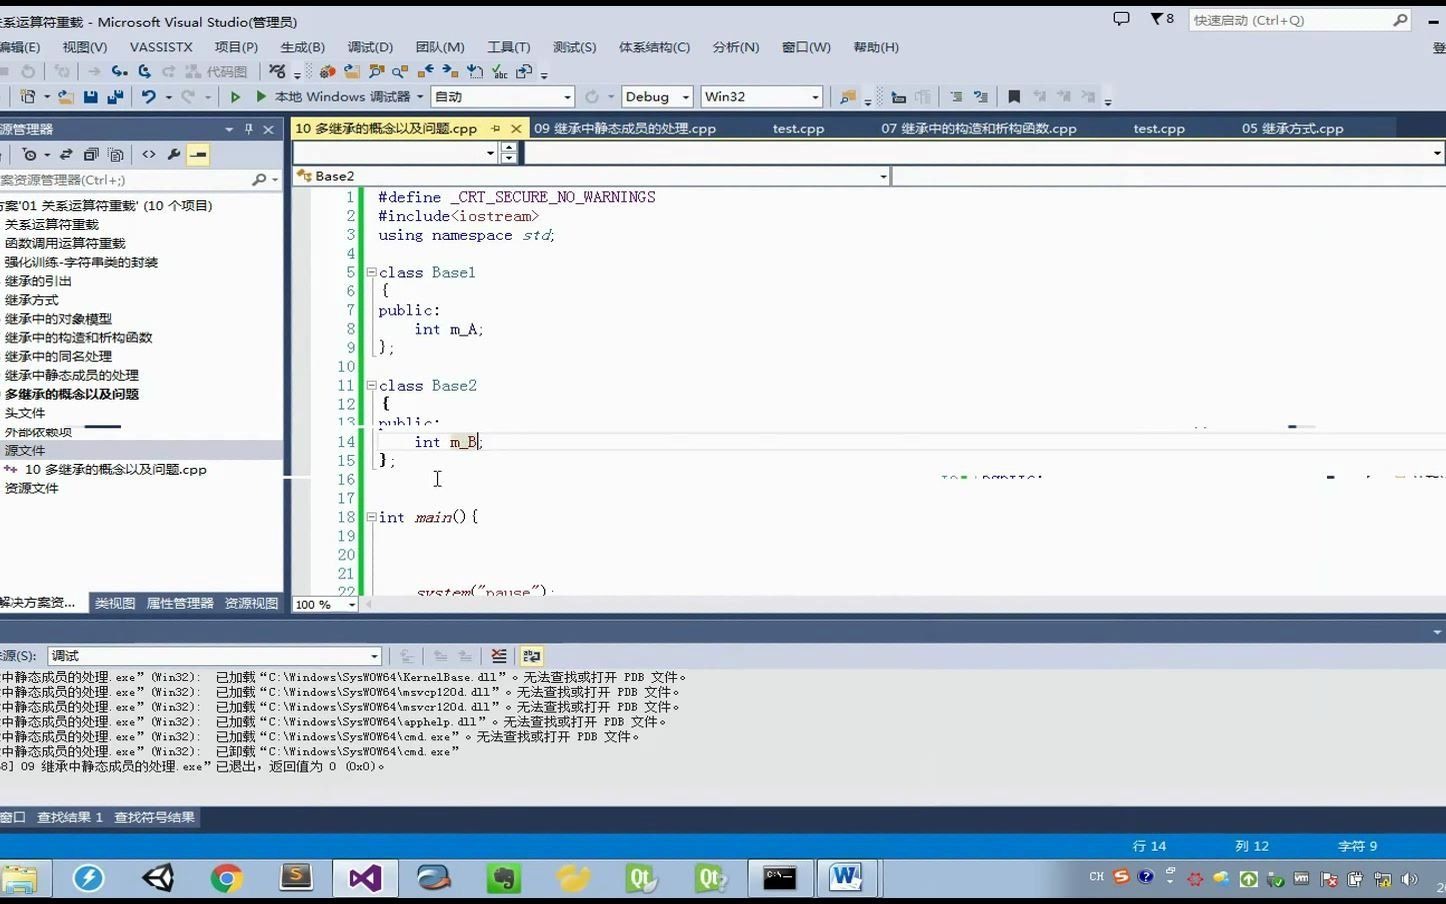The width and height of the screenshot is (1446, 904).
Task: Open Microsoft Word from the taskbar
Action: (846, 878)
